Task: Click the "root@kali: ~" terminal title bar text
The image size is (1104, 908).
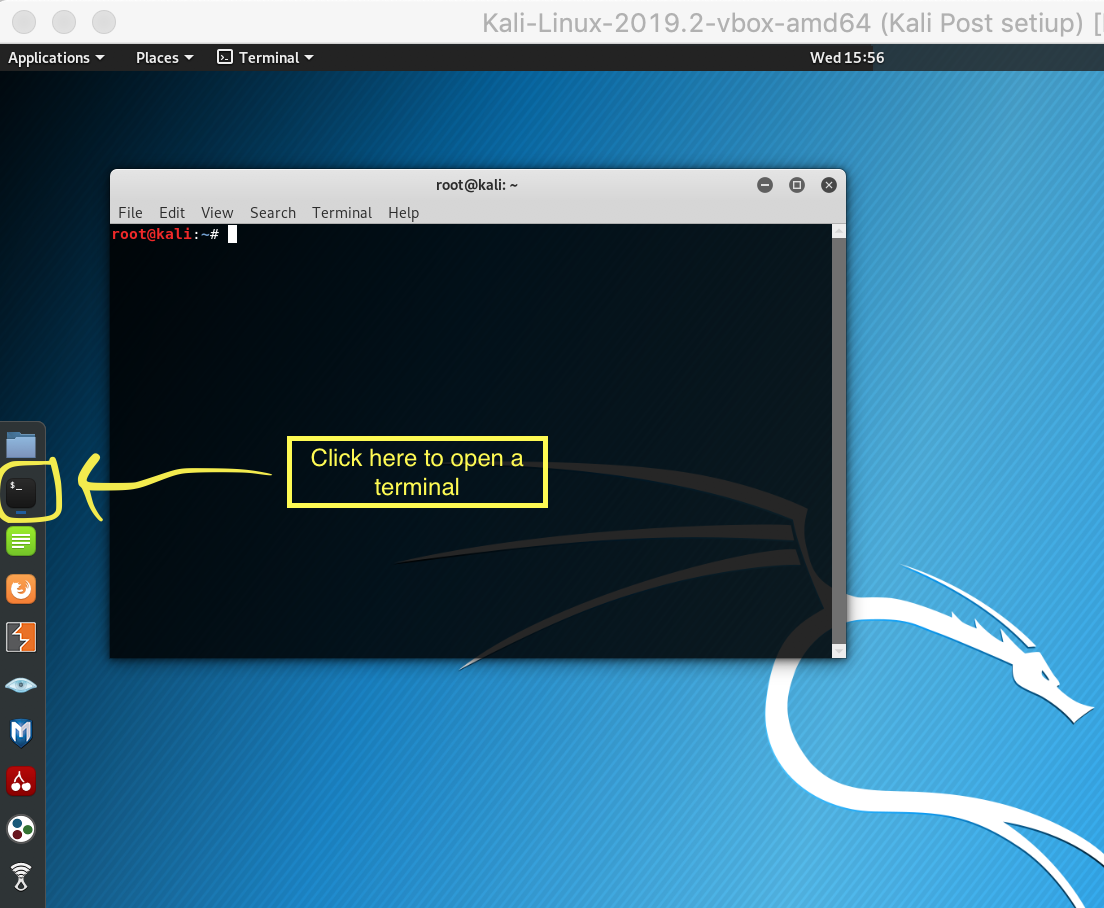Action: pyautogui.click(x=477, y=185)
